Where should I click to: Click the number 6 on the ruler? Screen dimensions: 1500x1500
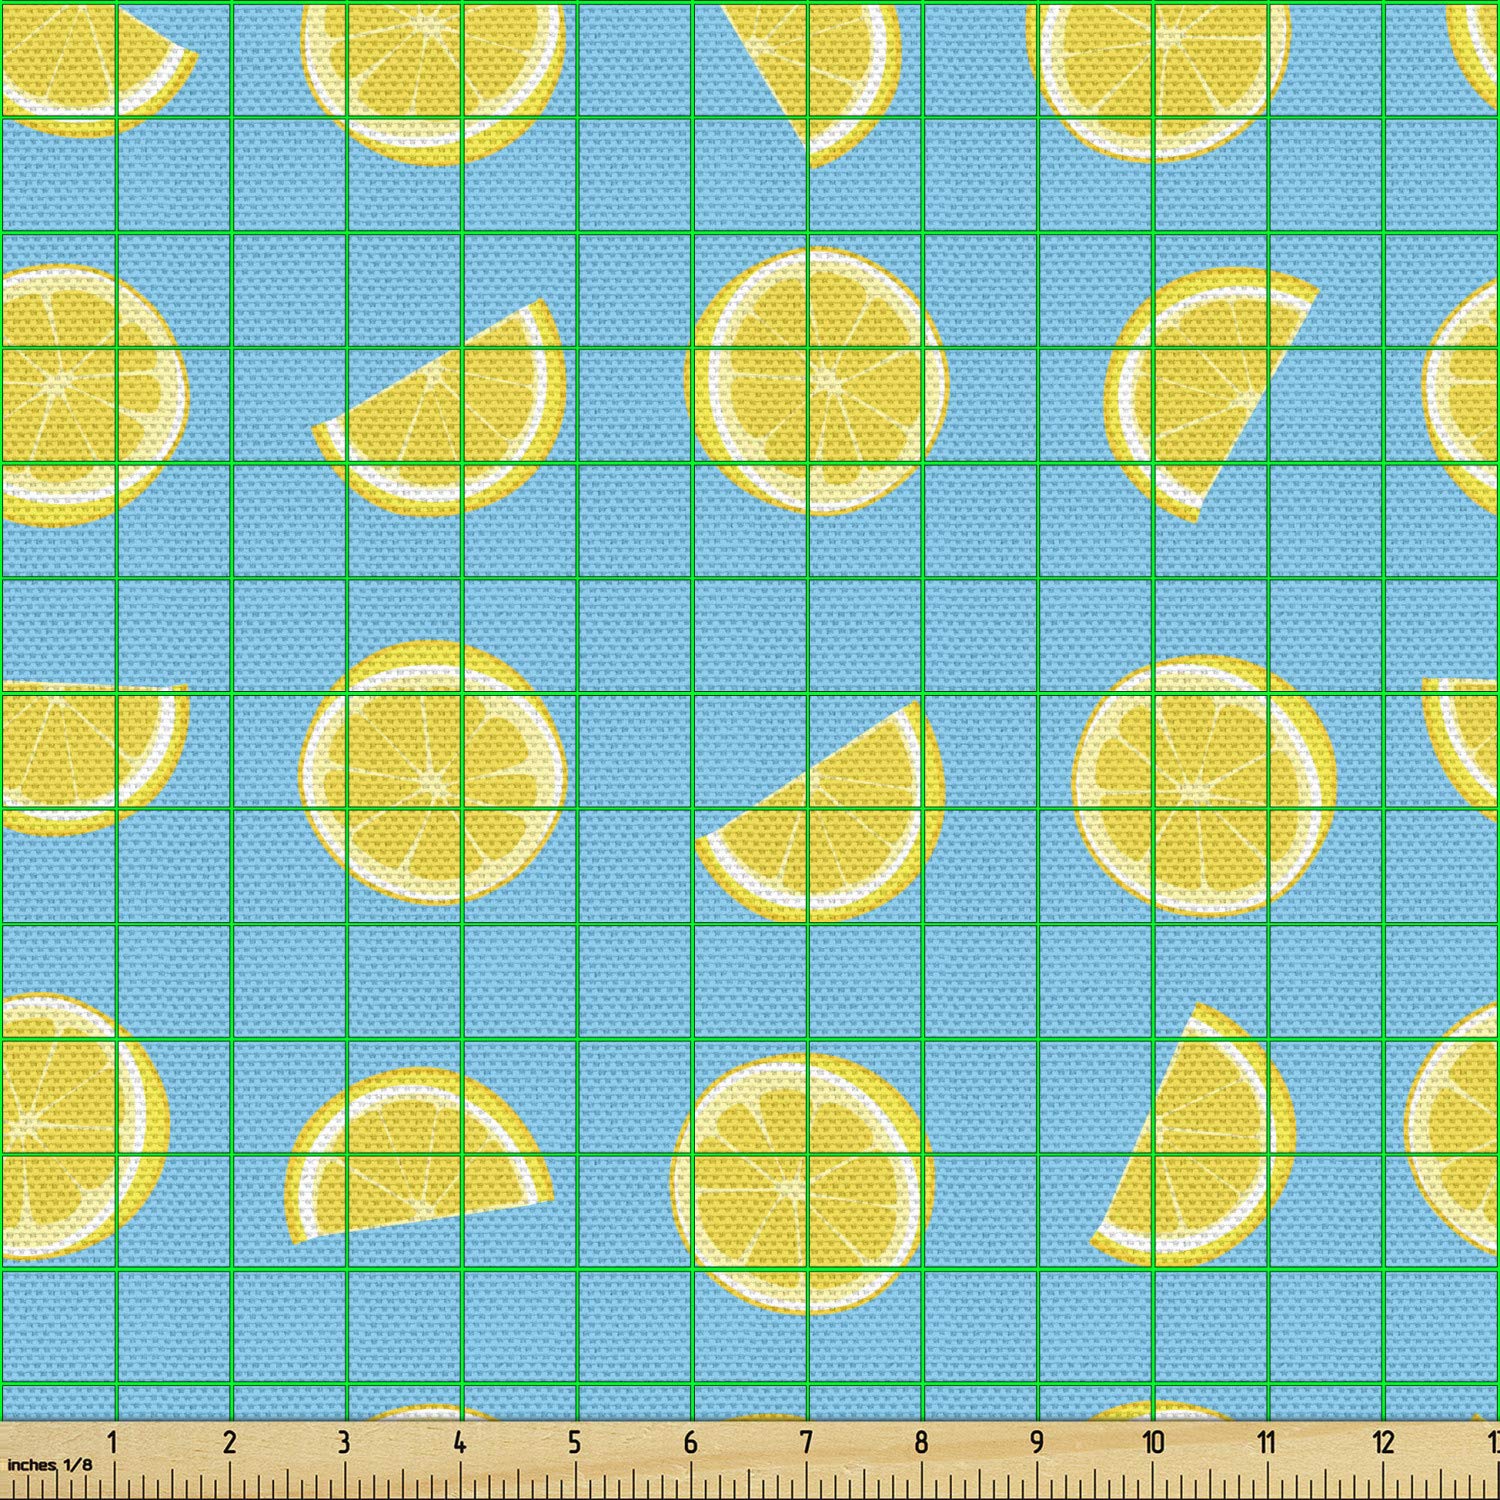[x=690, y=1442]
